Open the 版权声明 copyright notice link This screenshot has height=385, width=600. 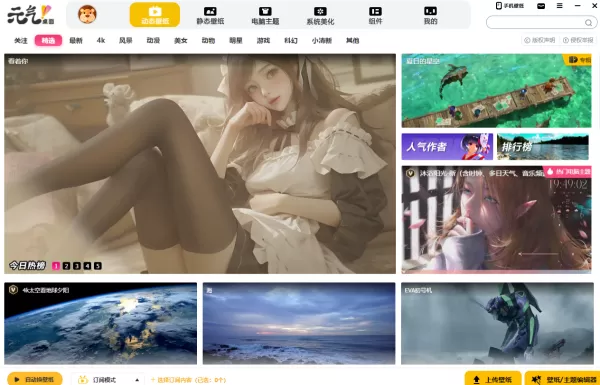pyautogui.click(x=540, y=40)
